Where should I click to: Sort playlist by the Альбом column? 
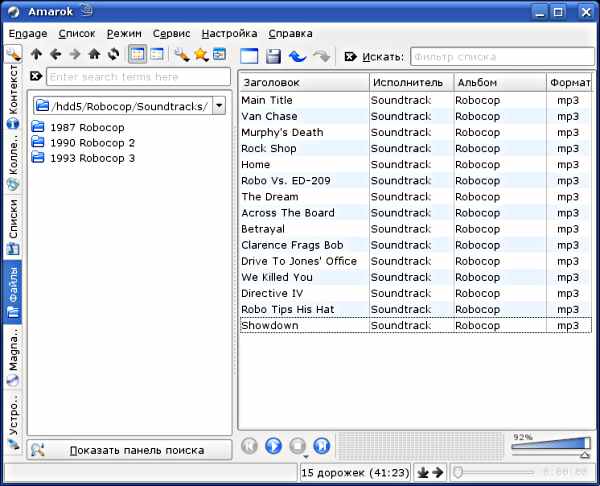[500, 82]
